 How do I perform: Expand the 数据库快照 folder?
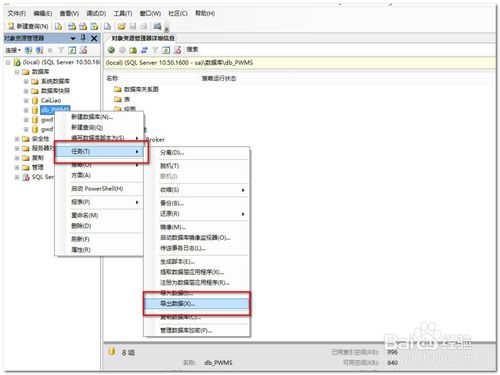26,91
